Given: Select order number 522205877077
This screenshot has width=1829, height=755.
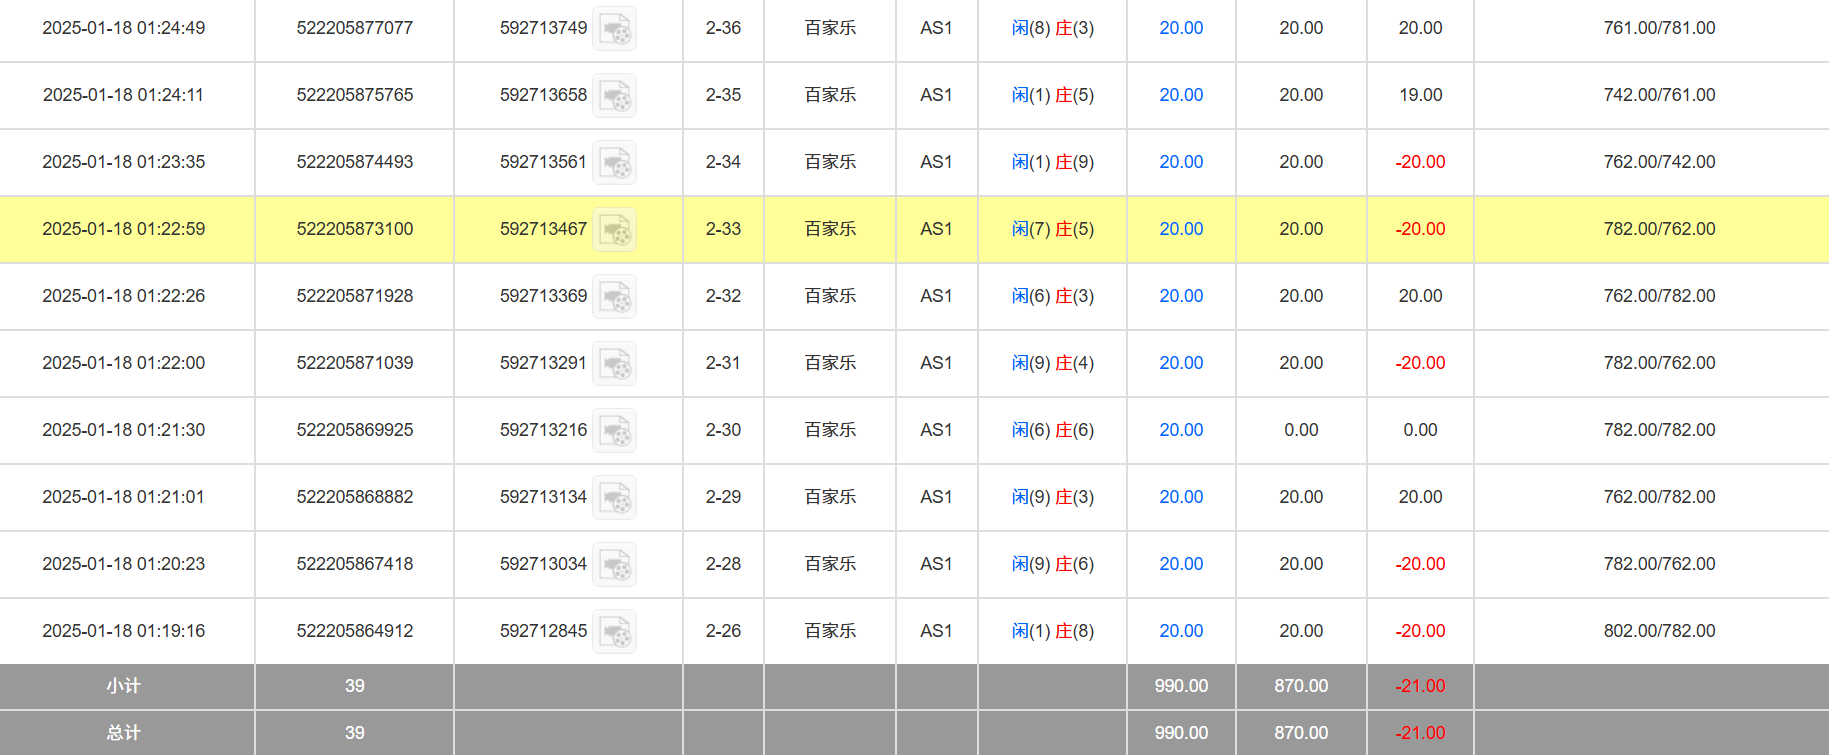Looking at the screenshot, I should coord(354,28).
